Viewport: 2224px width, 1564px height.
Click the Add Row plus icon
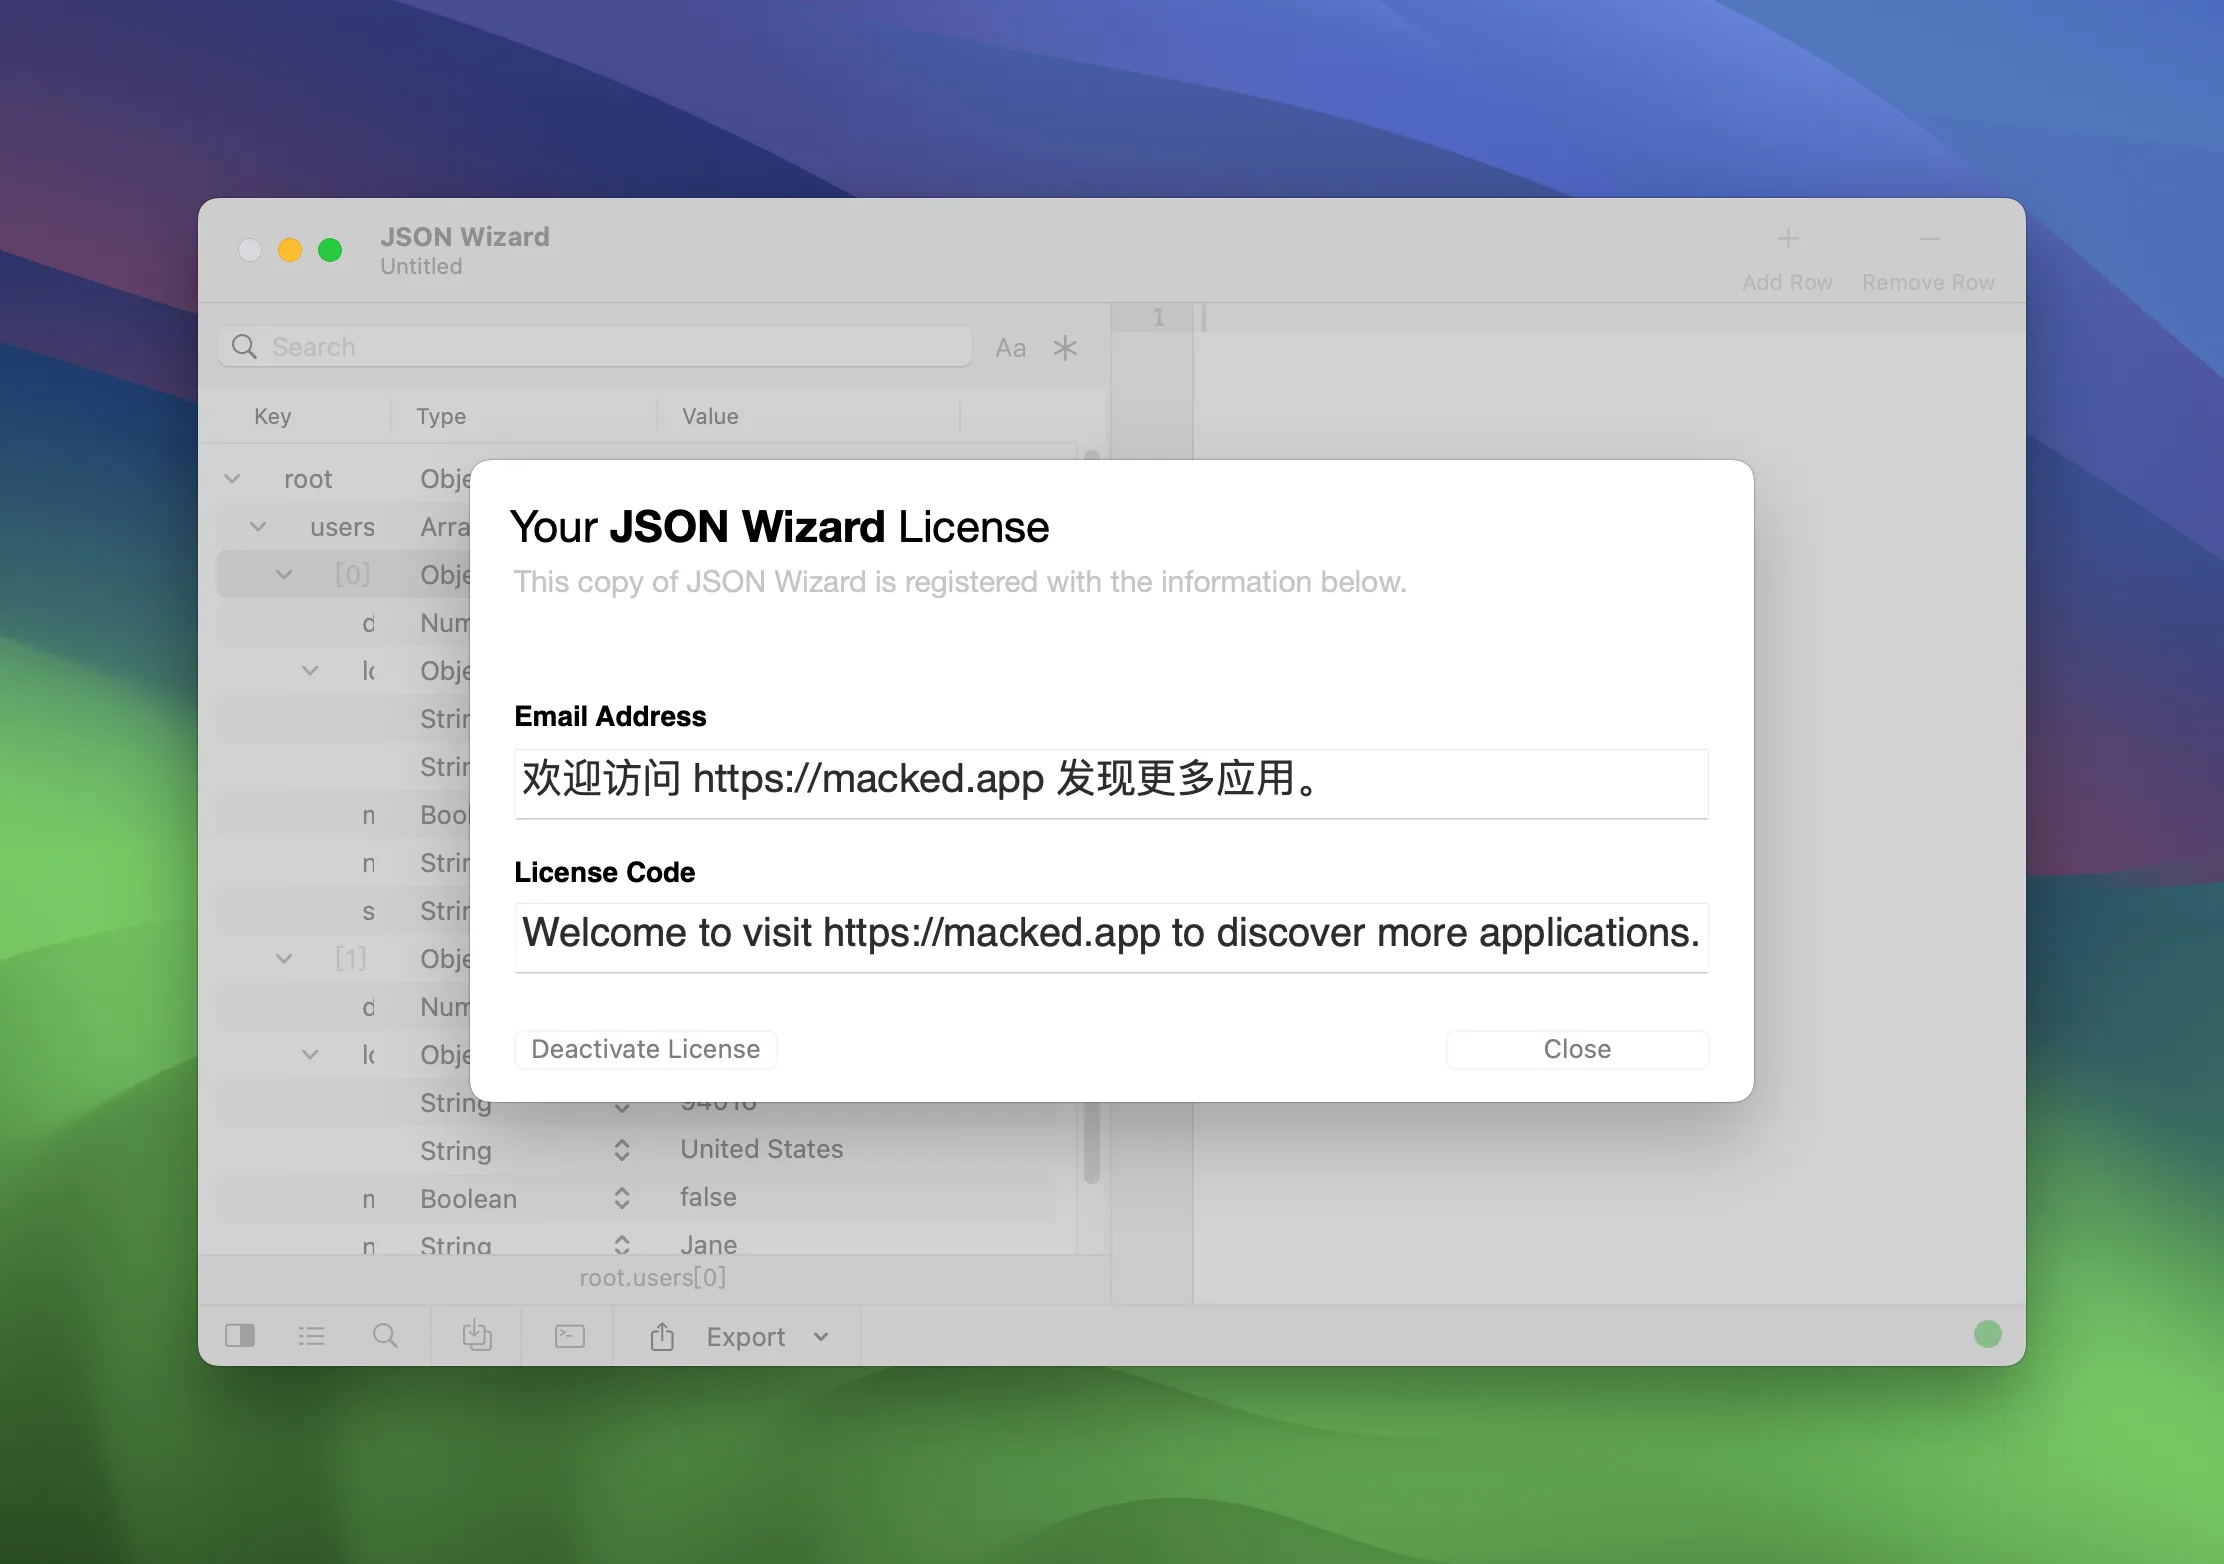(x=1788, y=239)
